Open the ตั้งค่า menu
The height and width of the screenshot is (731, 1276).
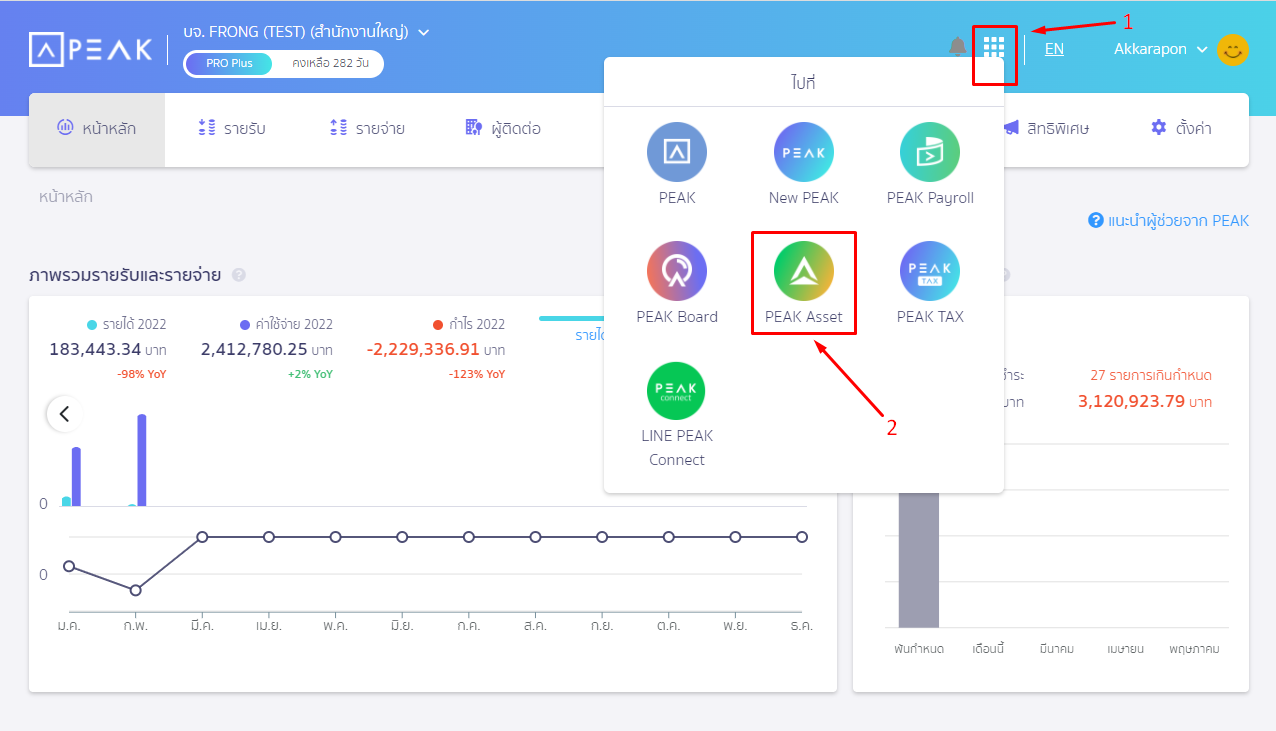[x=1181, y=128]
